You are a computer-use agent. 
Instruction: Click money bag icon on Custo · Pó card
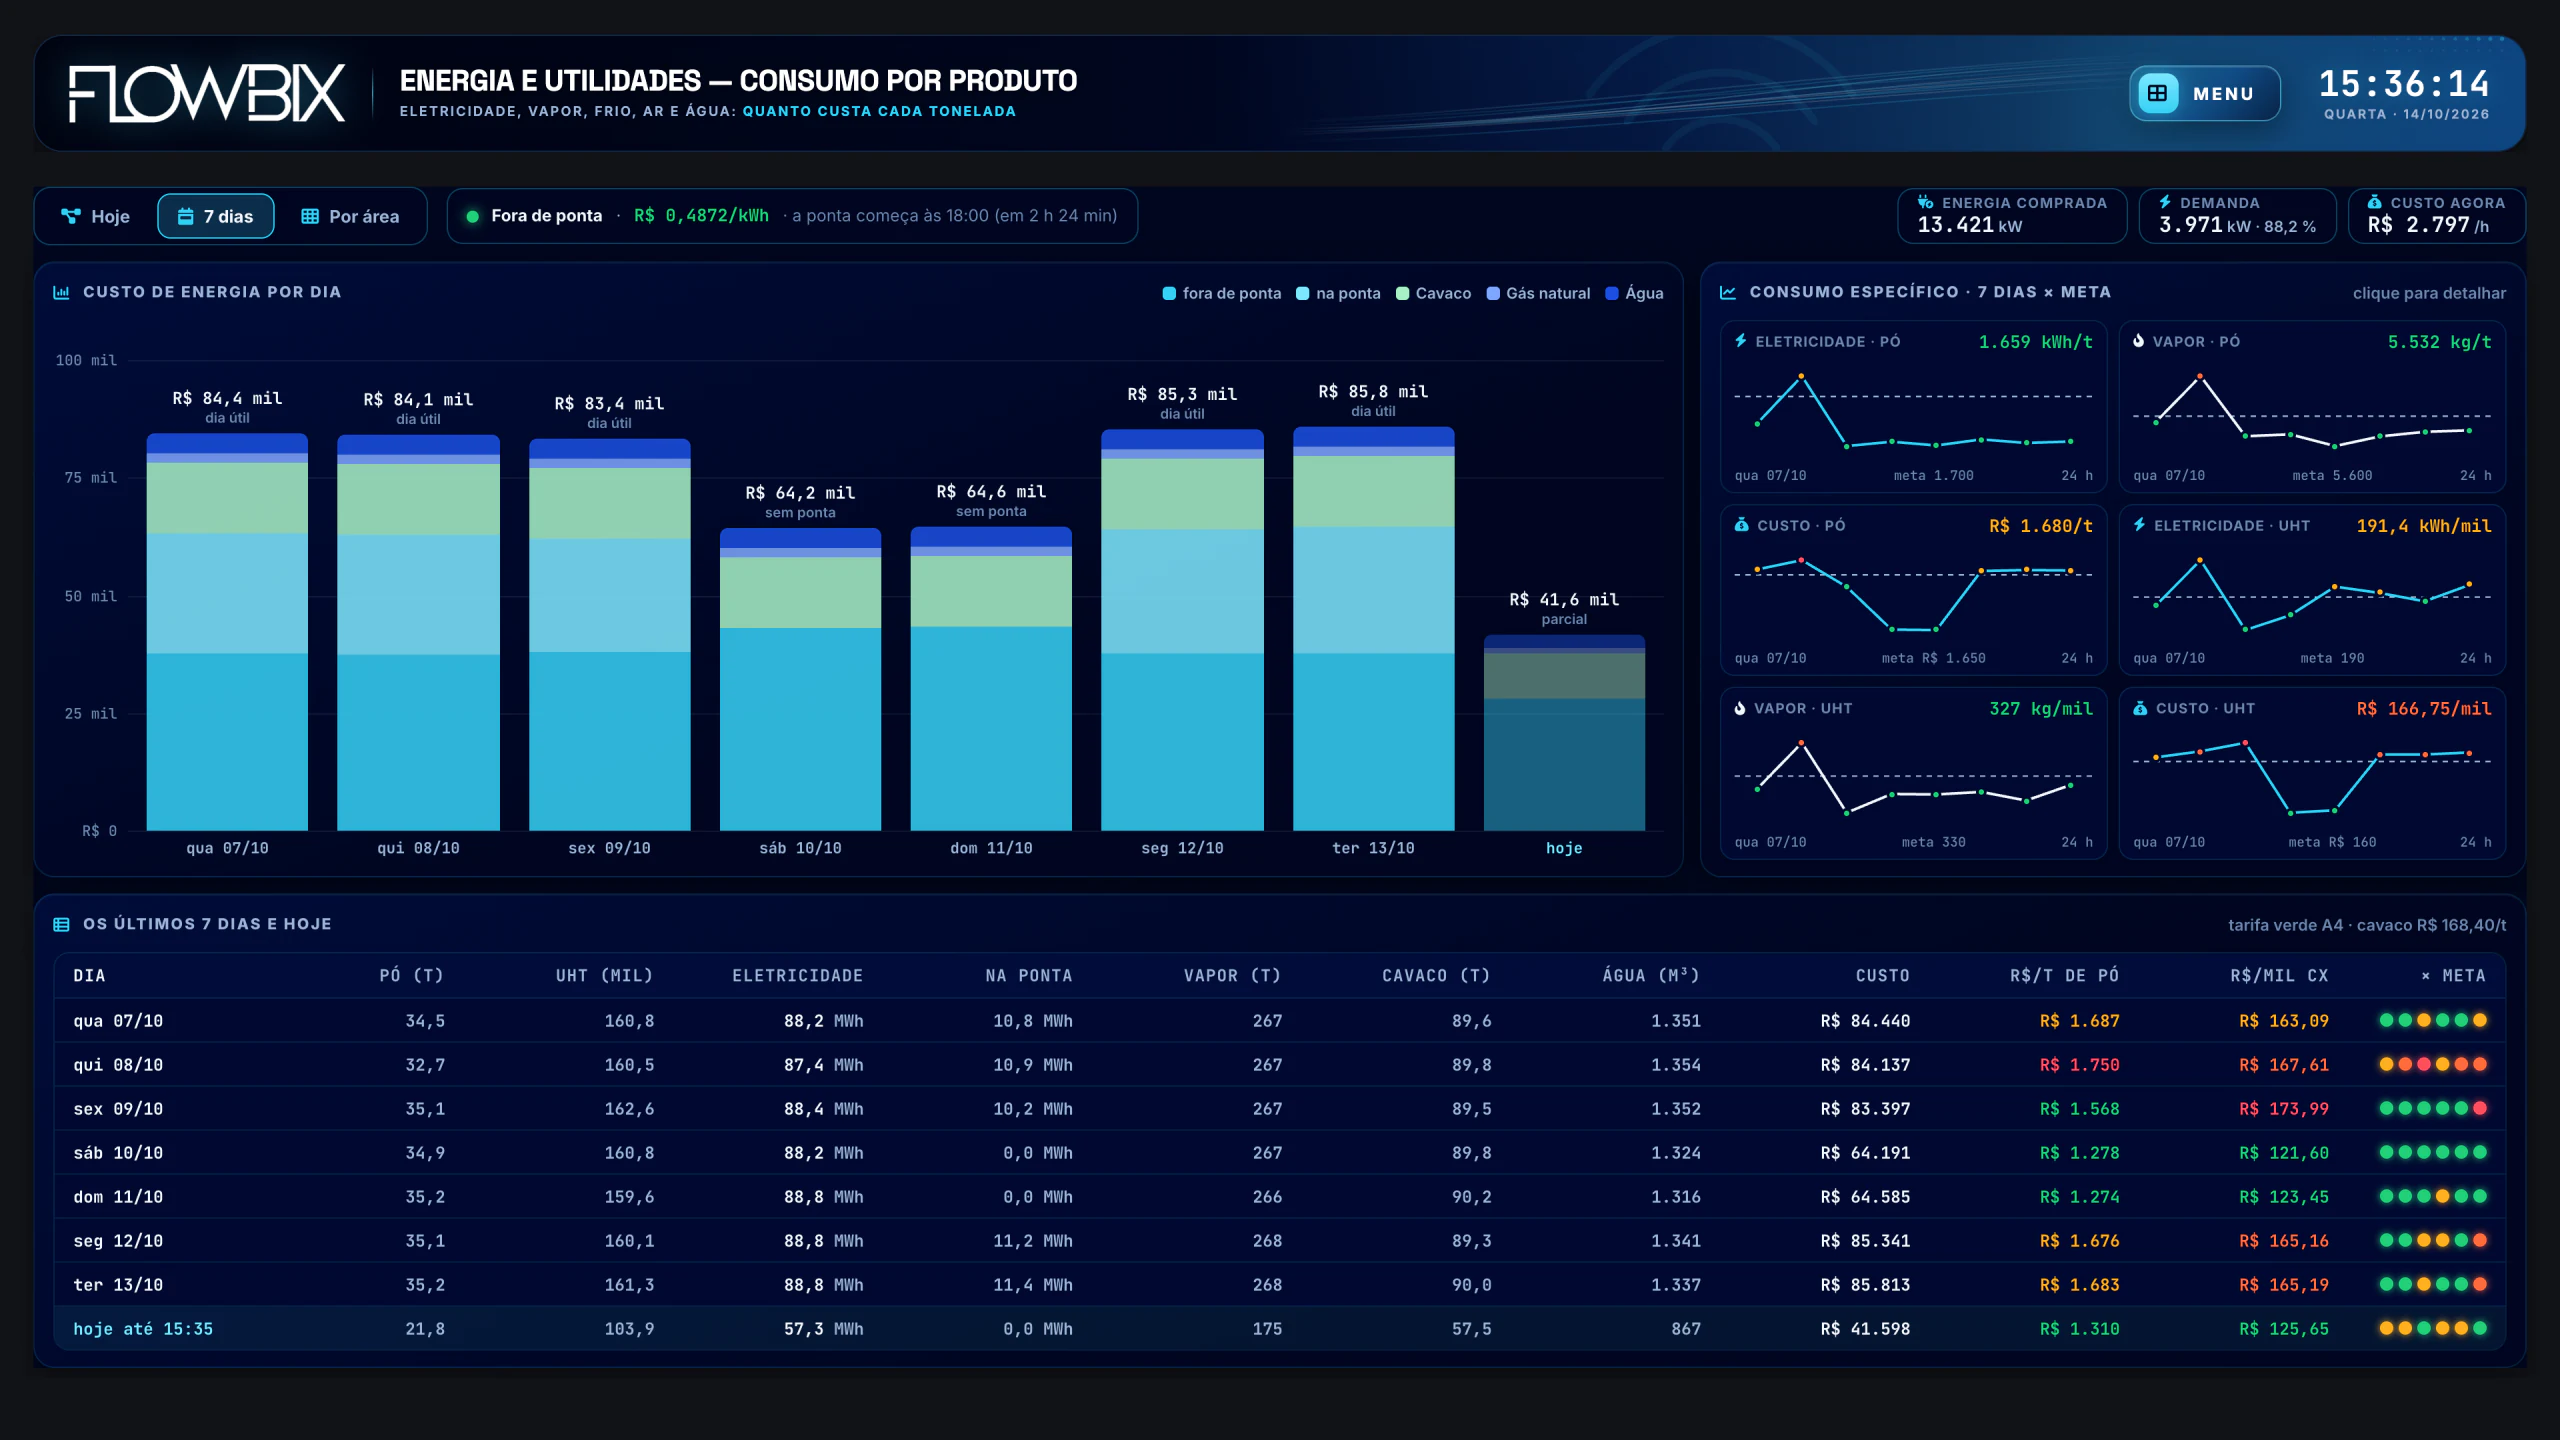(x=1742, y=525)
